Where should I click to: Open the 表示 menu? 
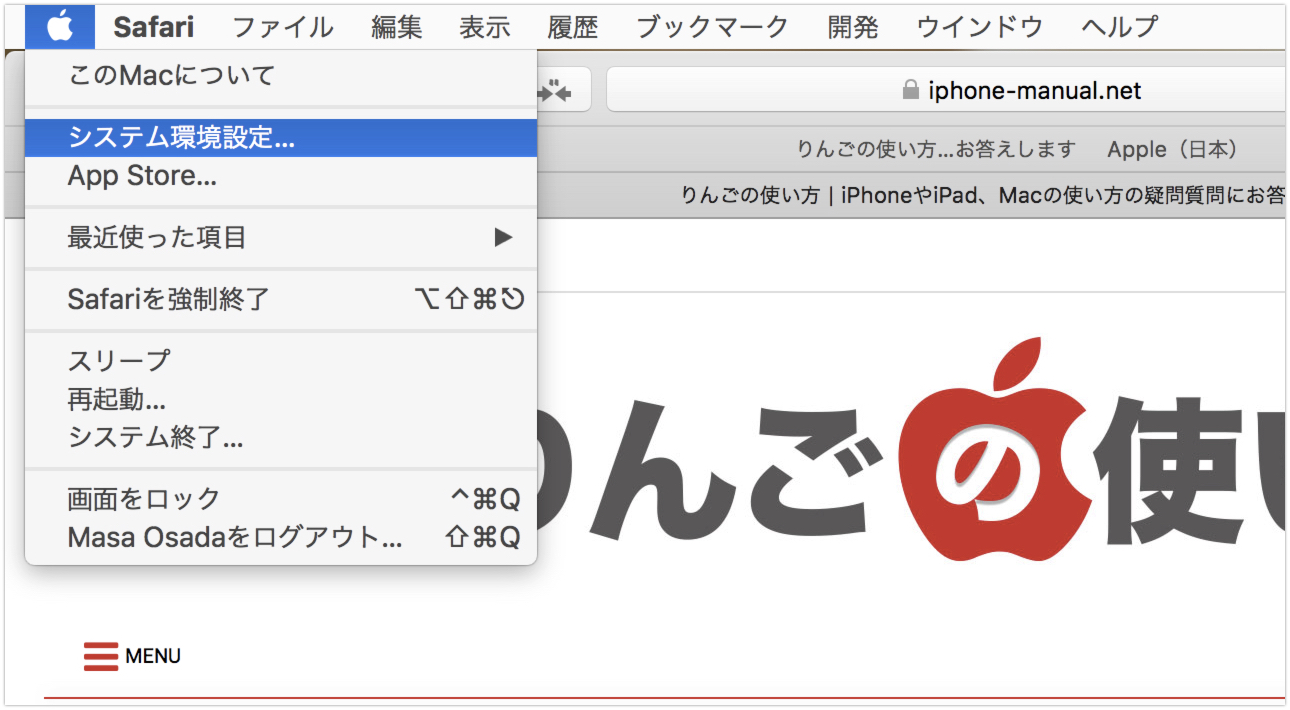(x=485, y=27)
